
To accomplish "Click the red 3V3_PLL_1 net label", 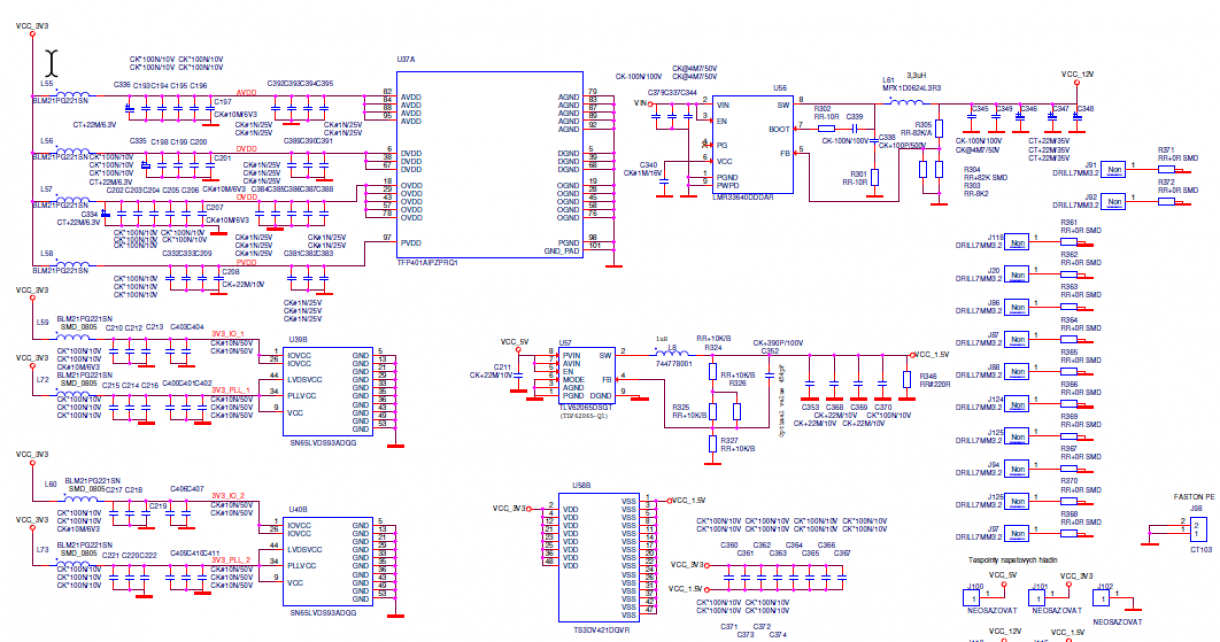I will (231, 391).
